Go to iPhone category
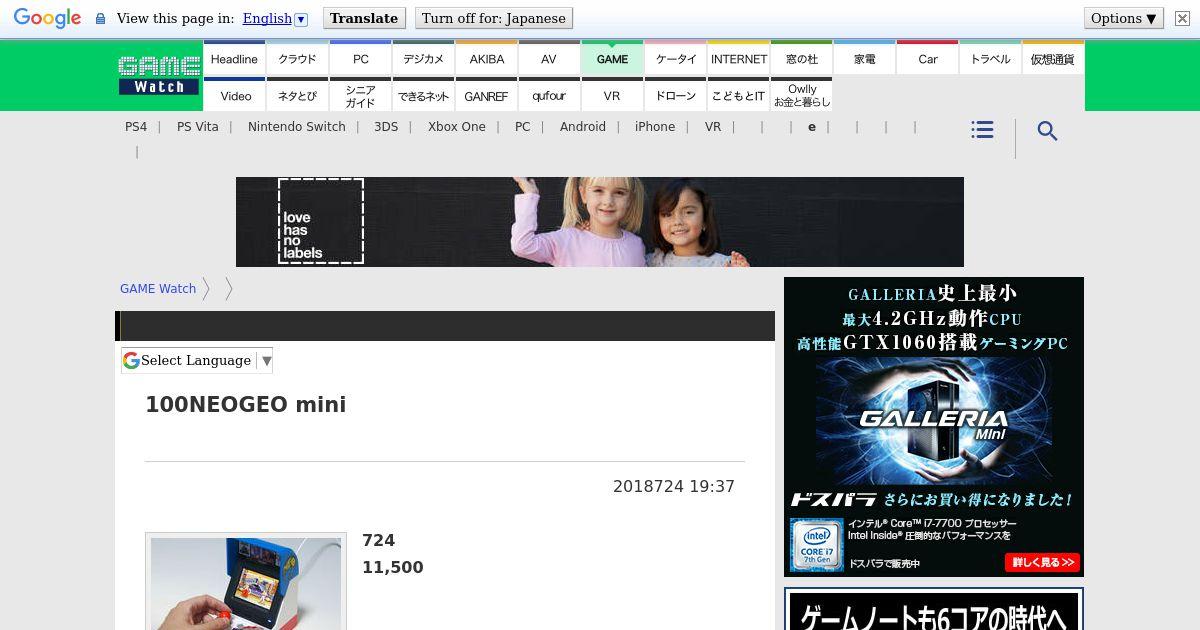 point(655,127)
